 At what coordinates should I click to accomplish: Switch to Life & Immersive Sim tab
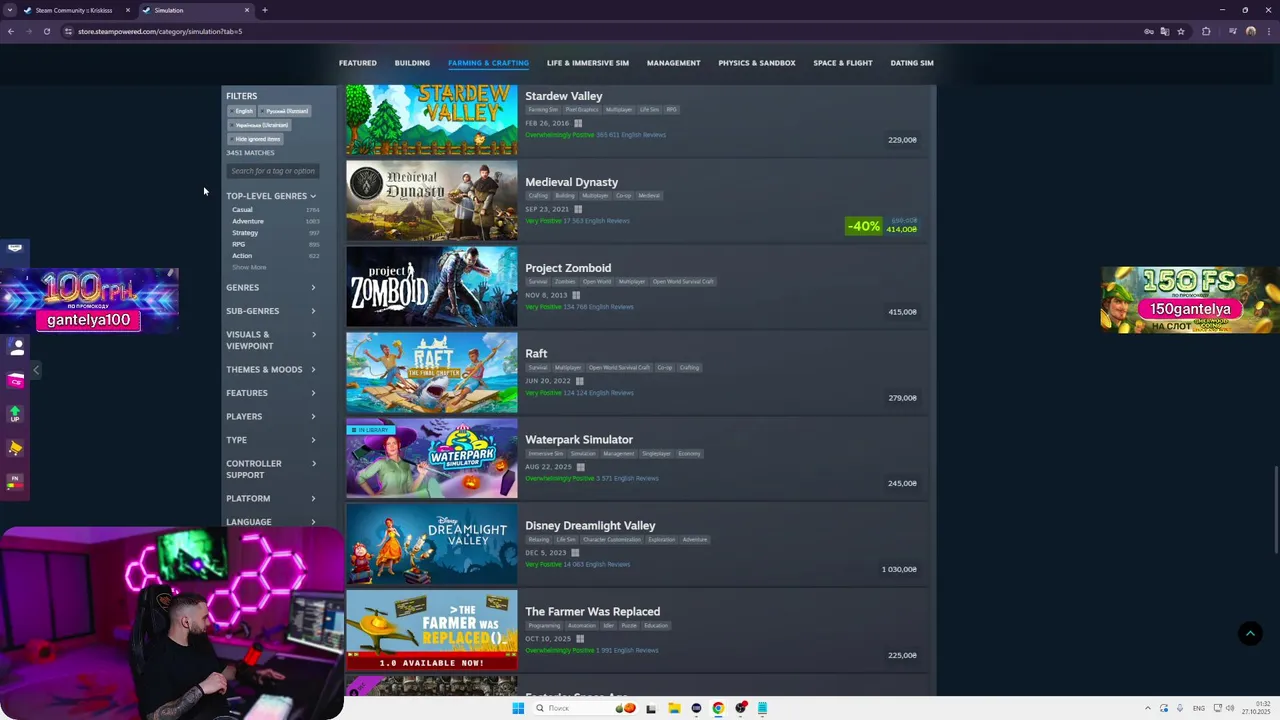[588, 63]
